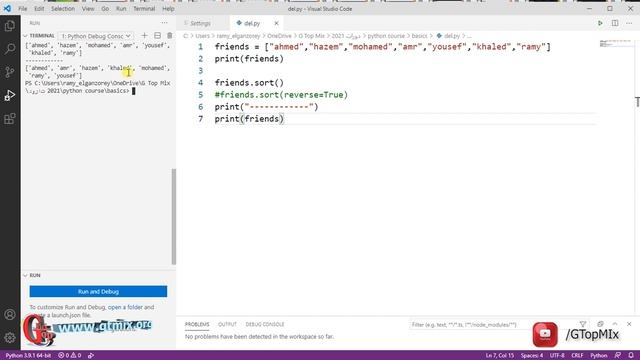Open the Explorer view in activity bar
The image size is (640, 360).
tap(9, 26)
